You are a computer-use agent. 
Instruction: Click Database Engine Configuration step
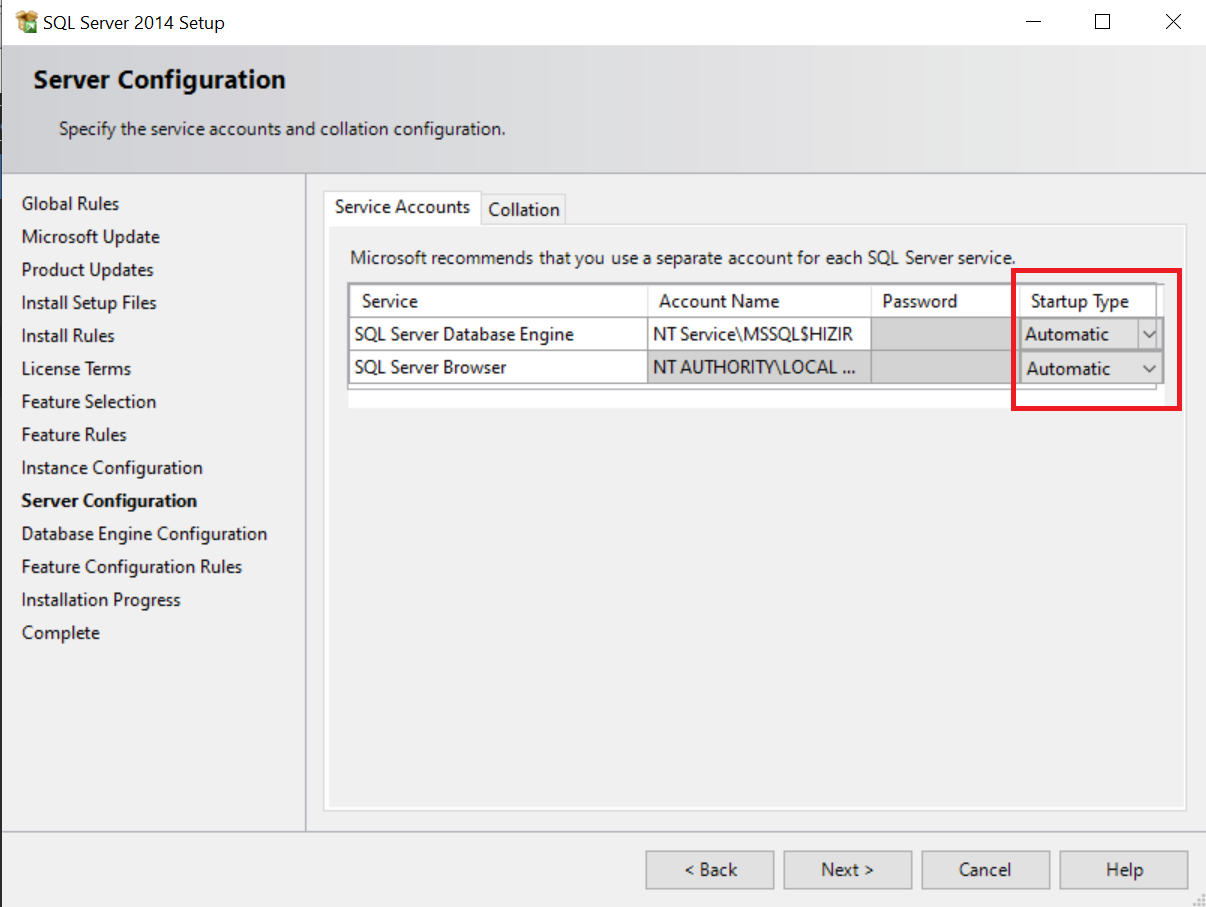pos(144,534)
